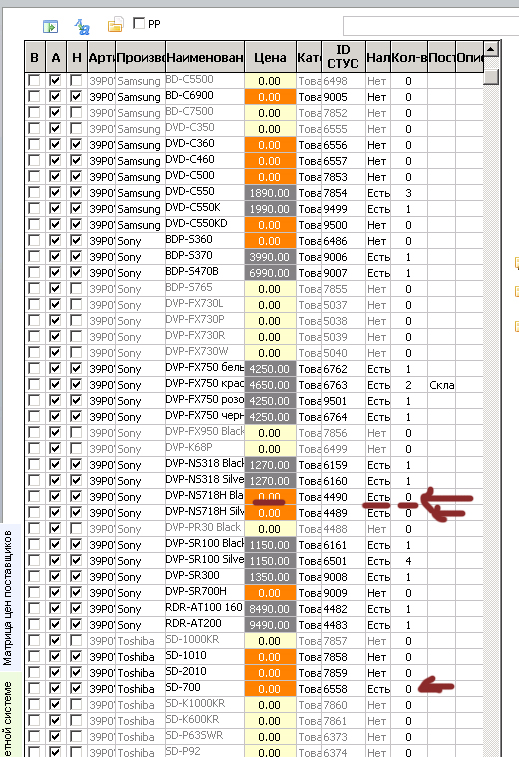The width and height of the screenshot is (519, 757).
Task: Sort by the Цена column header
Action: coord(270,57)
